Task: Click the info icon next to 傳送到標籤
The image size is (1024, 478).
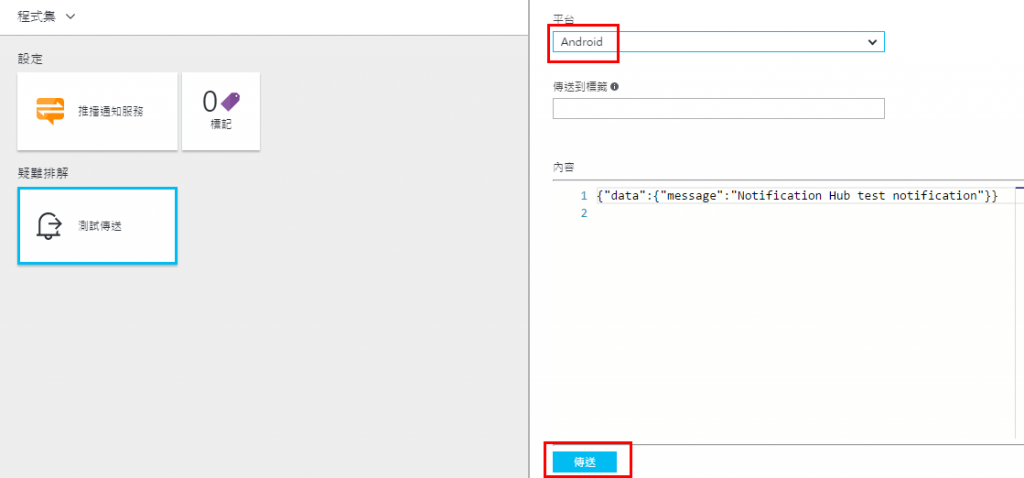Action: click(615, 86)
